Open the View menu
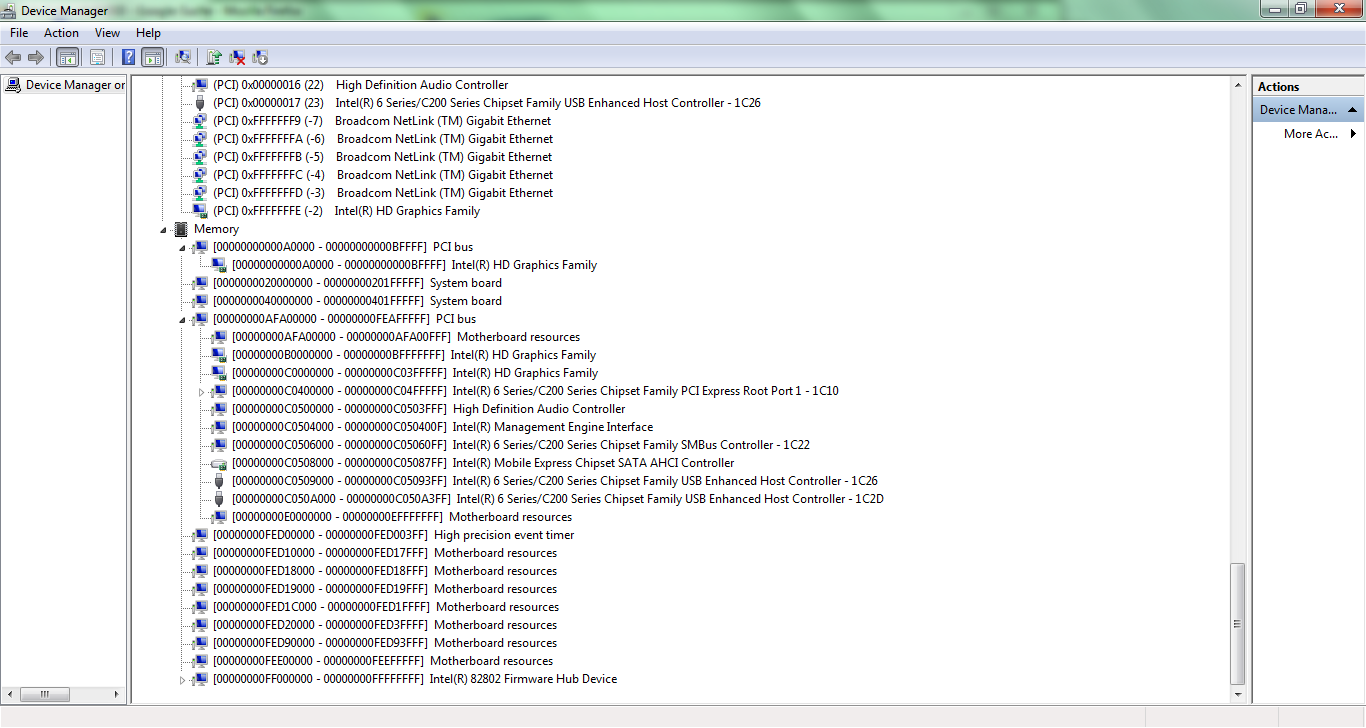 tap(107, 33)
